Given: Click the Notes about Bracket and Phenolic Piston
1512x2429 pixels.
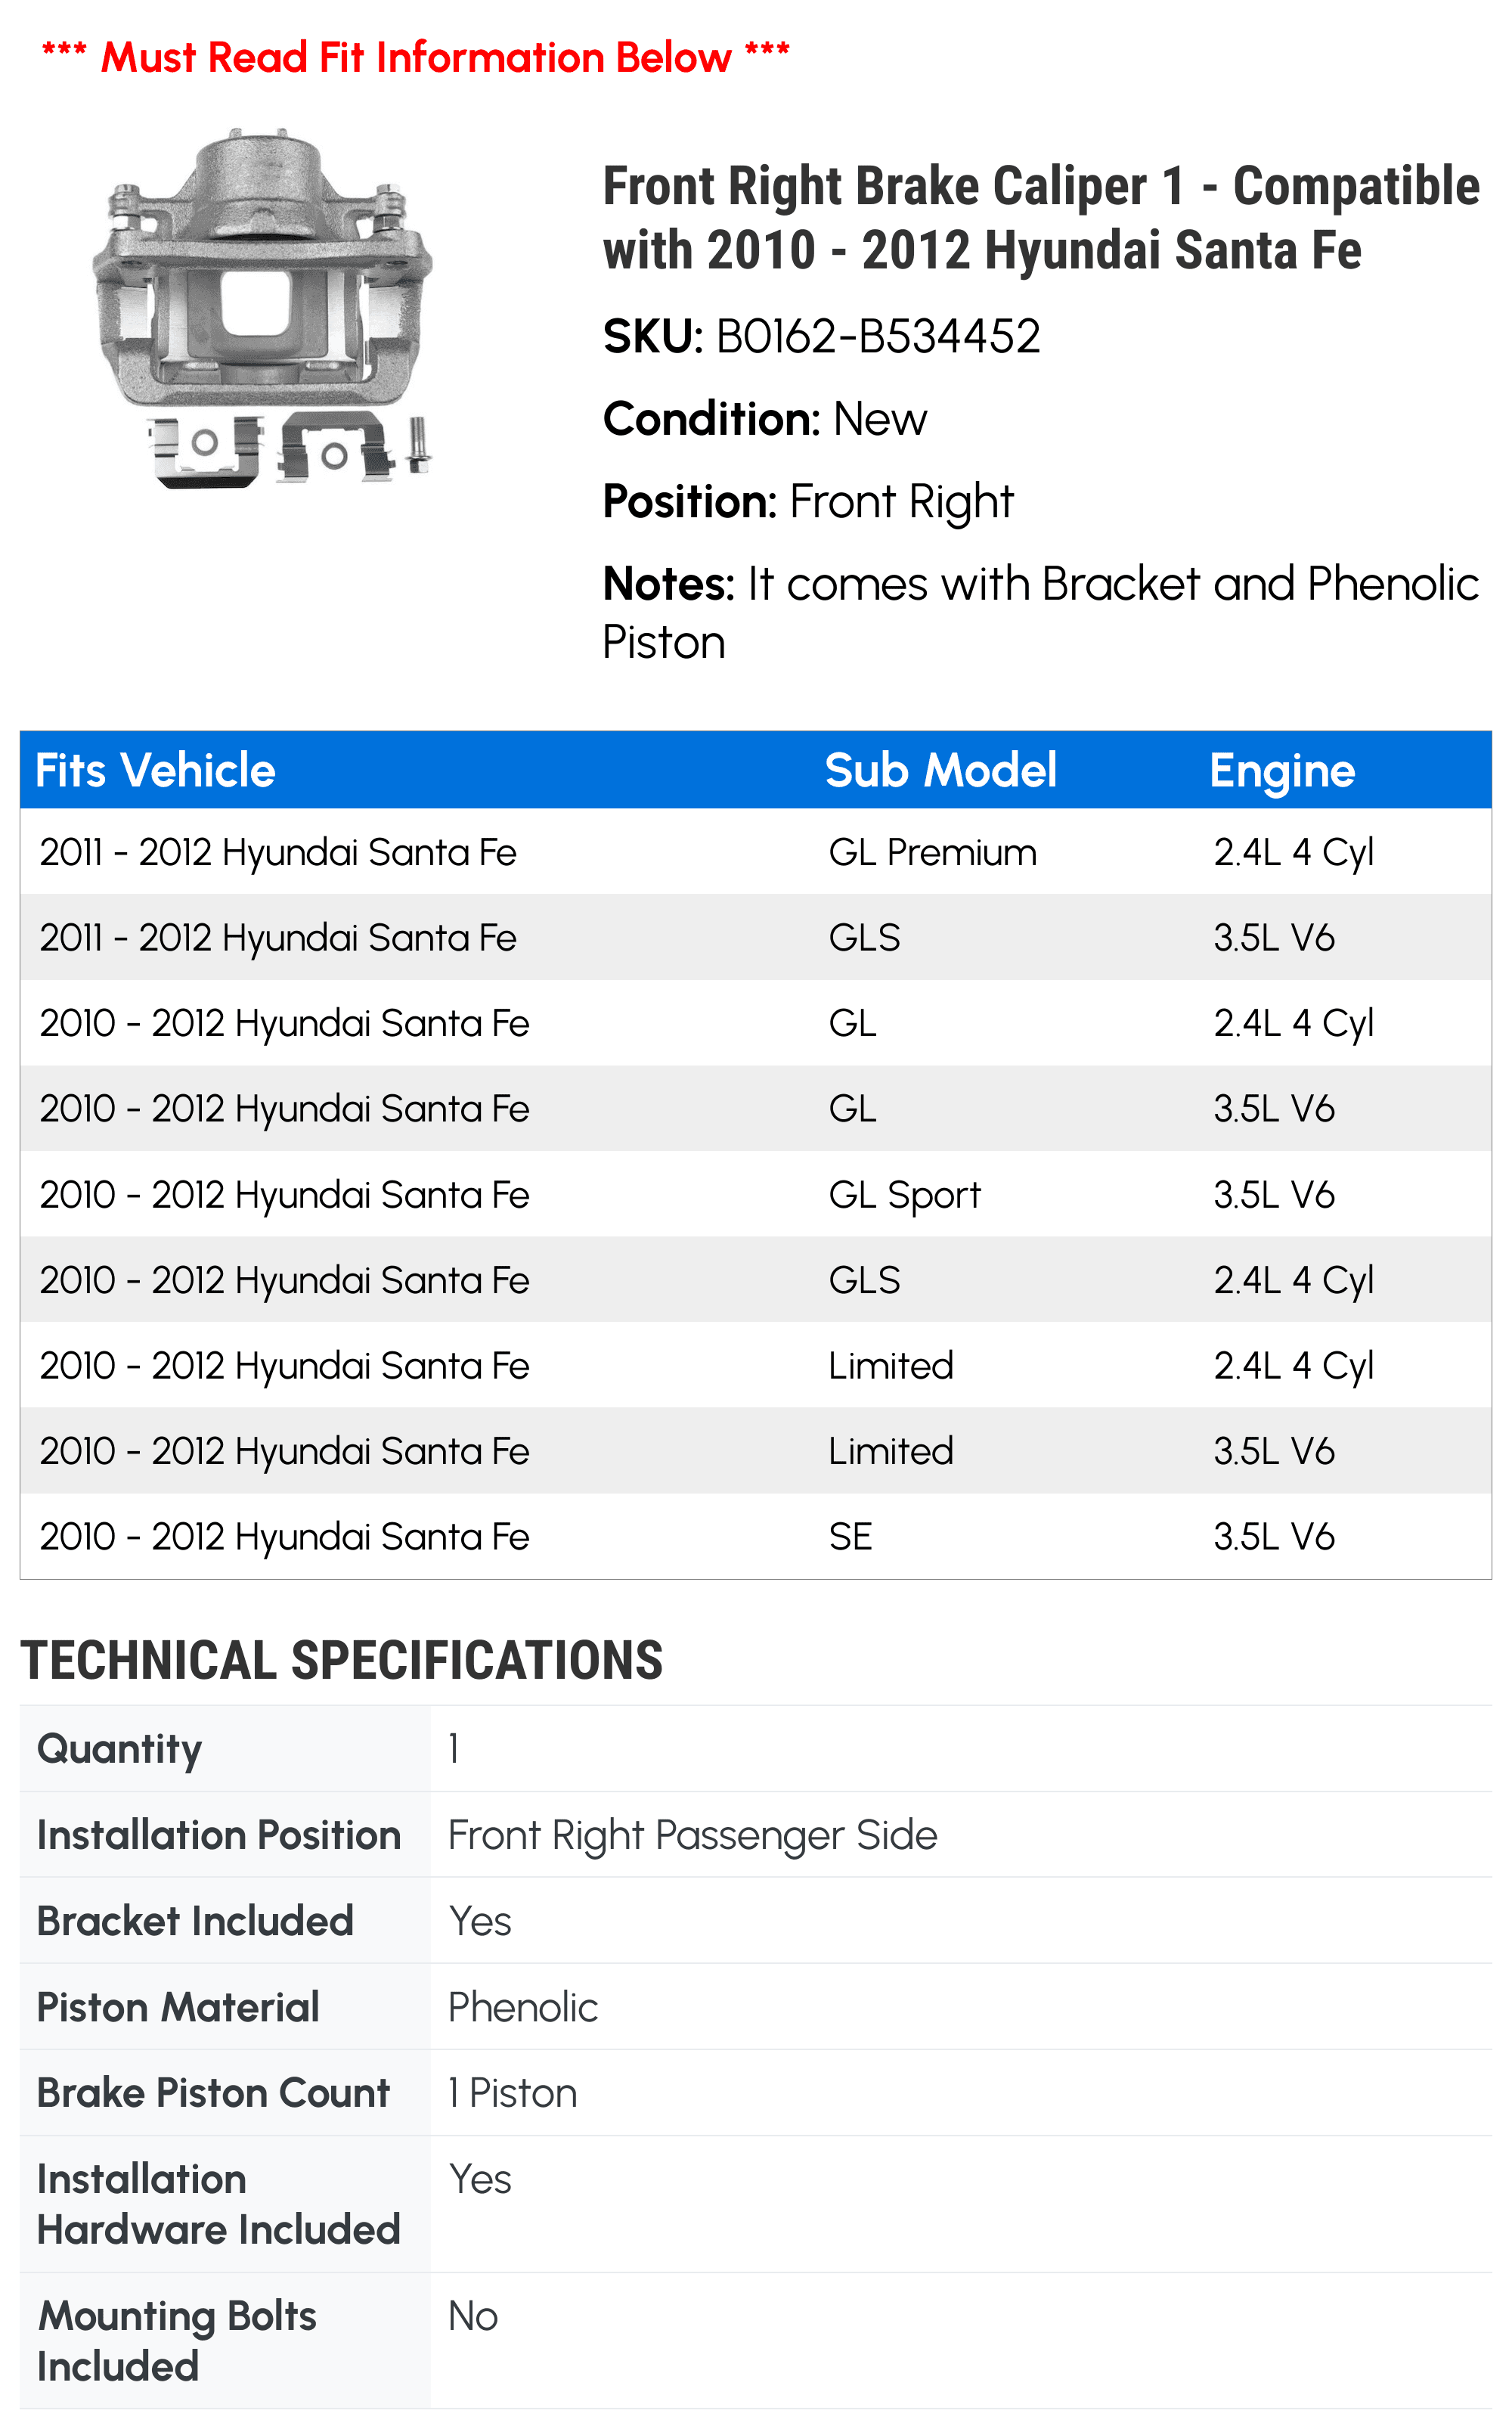Looking at the screenshot, I should [x=1040, y=612].
